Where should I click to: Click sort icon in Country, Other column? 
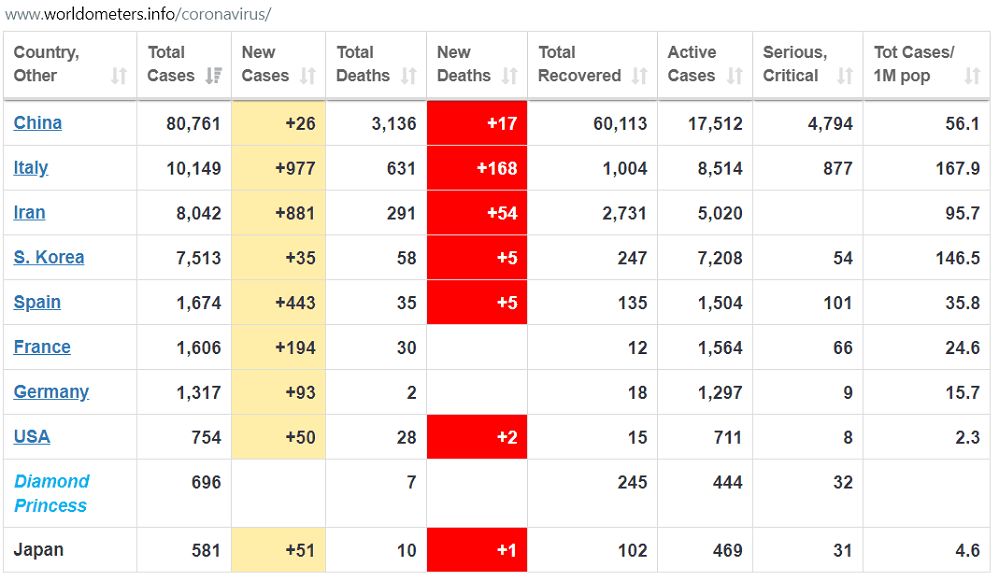pyautogui.click(x=119, y=76)
